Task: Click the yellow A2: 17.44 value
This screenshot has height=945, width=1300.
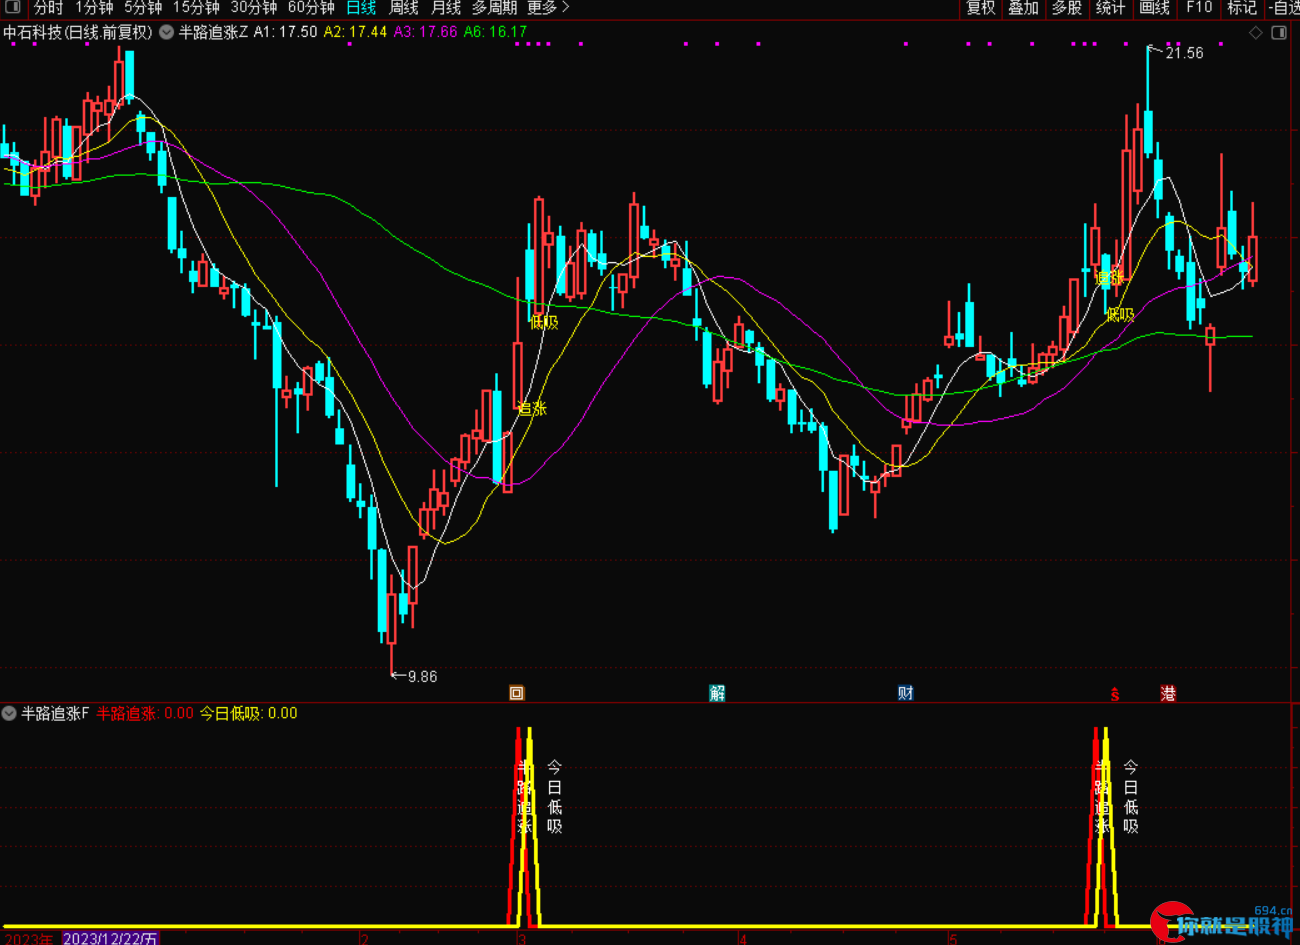Action: [x=355, y=32]
